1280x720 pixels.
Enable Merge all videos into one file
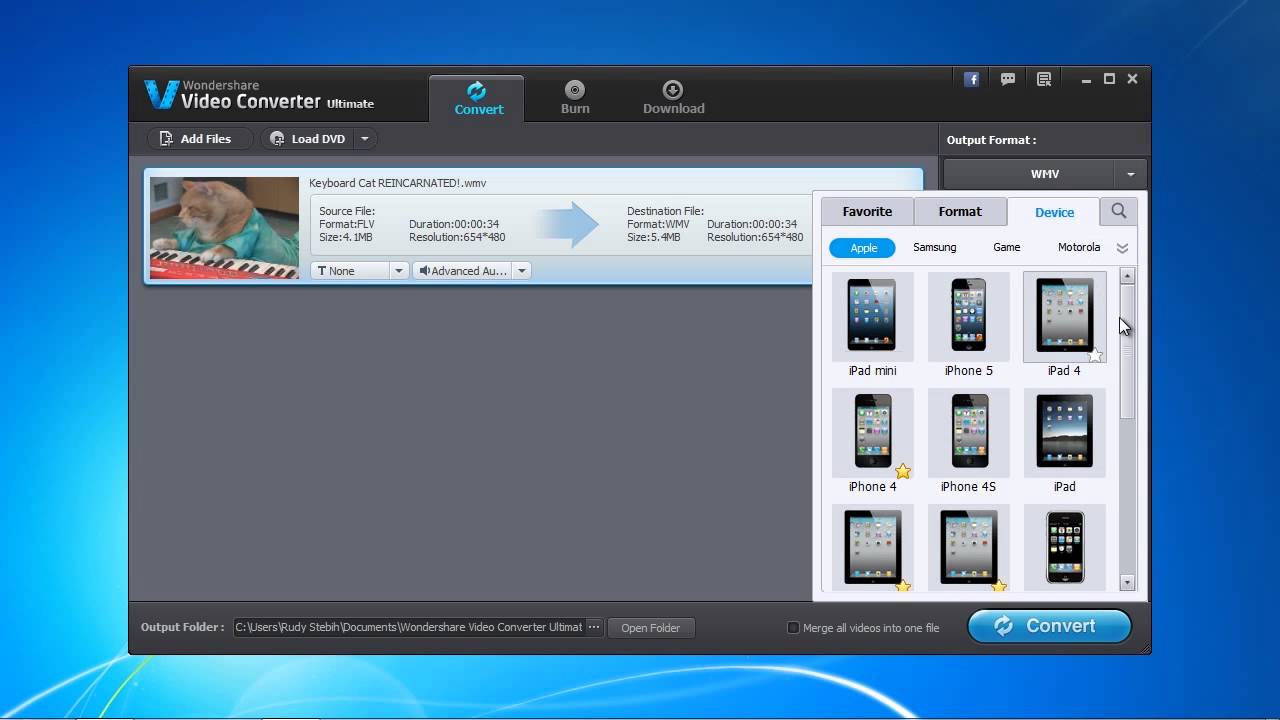click(793, 628)
